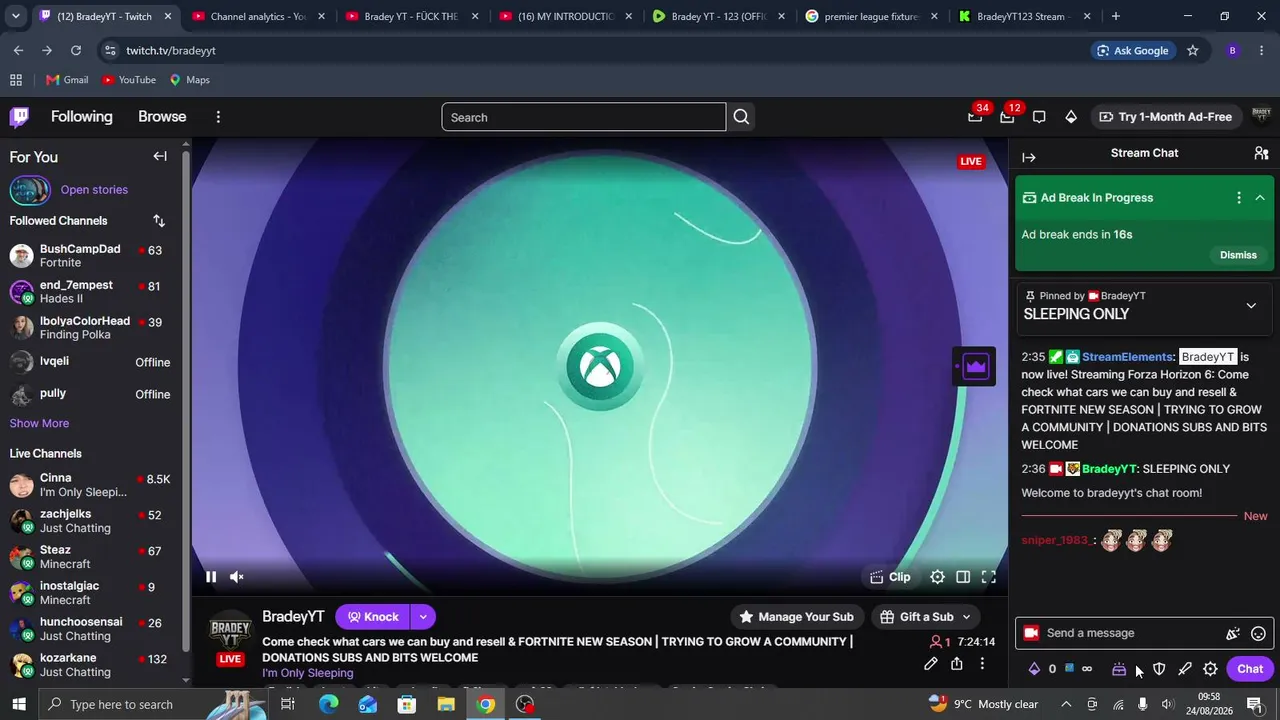Open the Following page
This screenshot has height=720, width=1280.
82,117
